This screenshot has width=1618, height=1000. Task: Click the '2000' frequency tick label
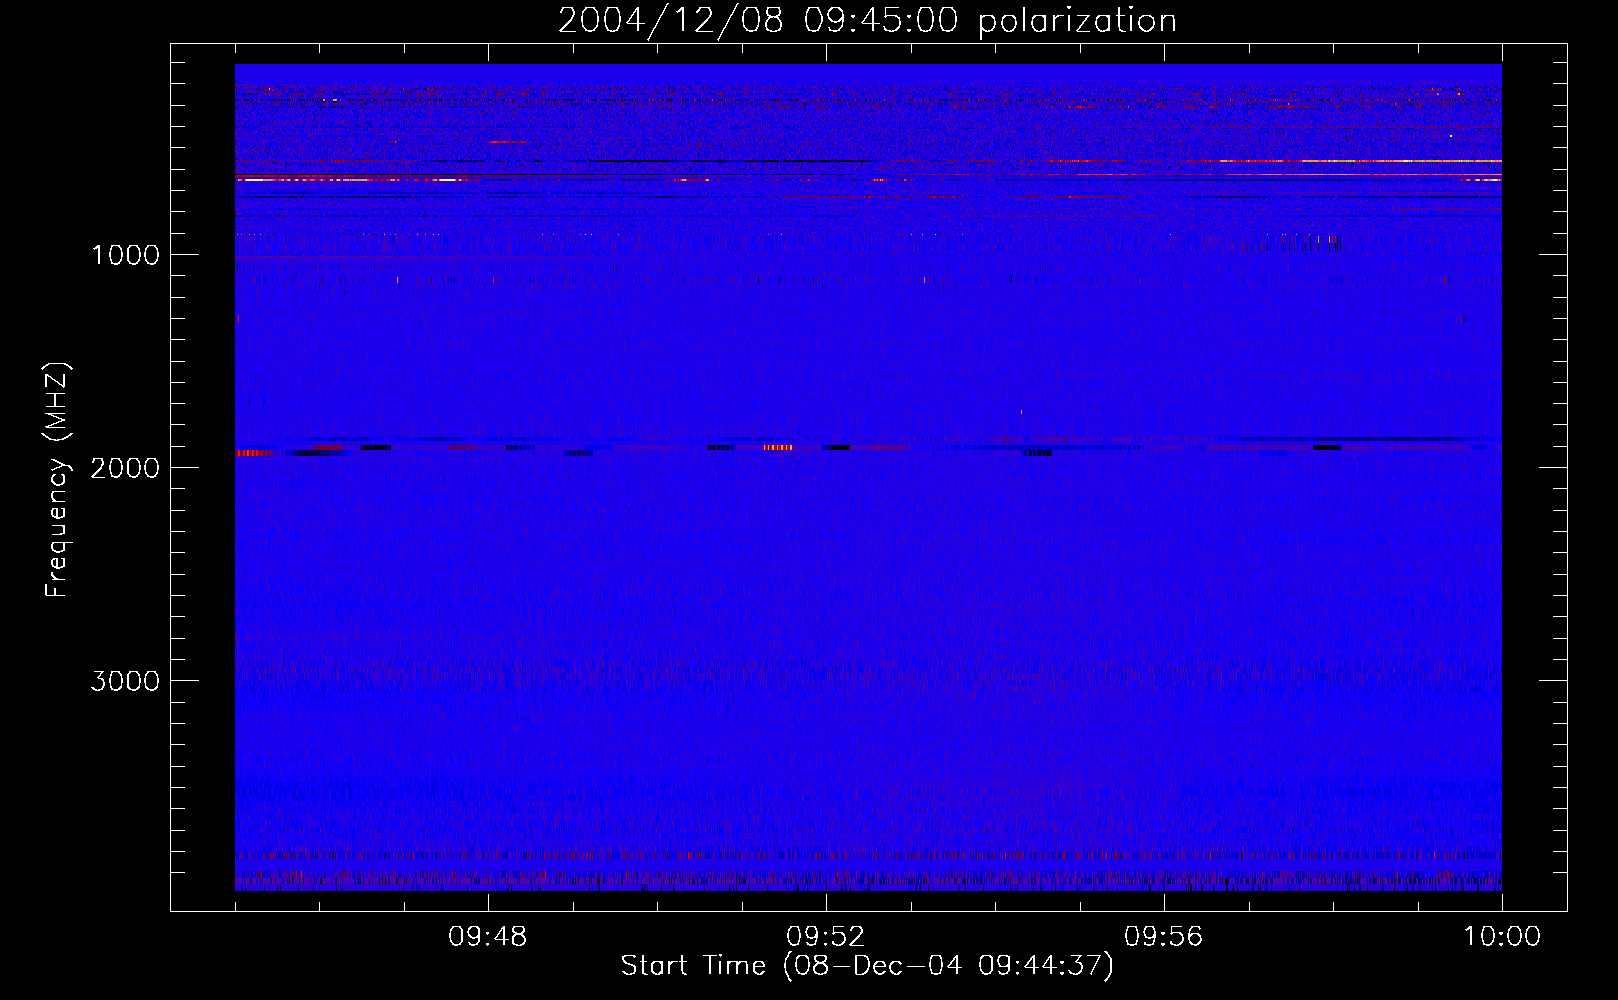[125, 468]
